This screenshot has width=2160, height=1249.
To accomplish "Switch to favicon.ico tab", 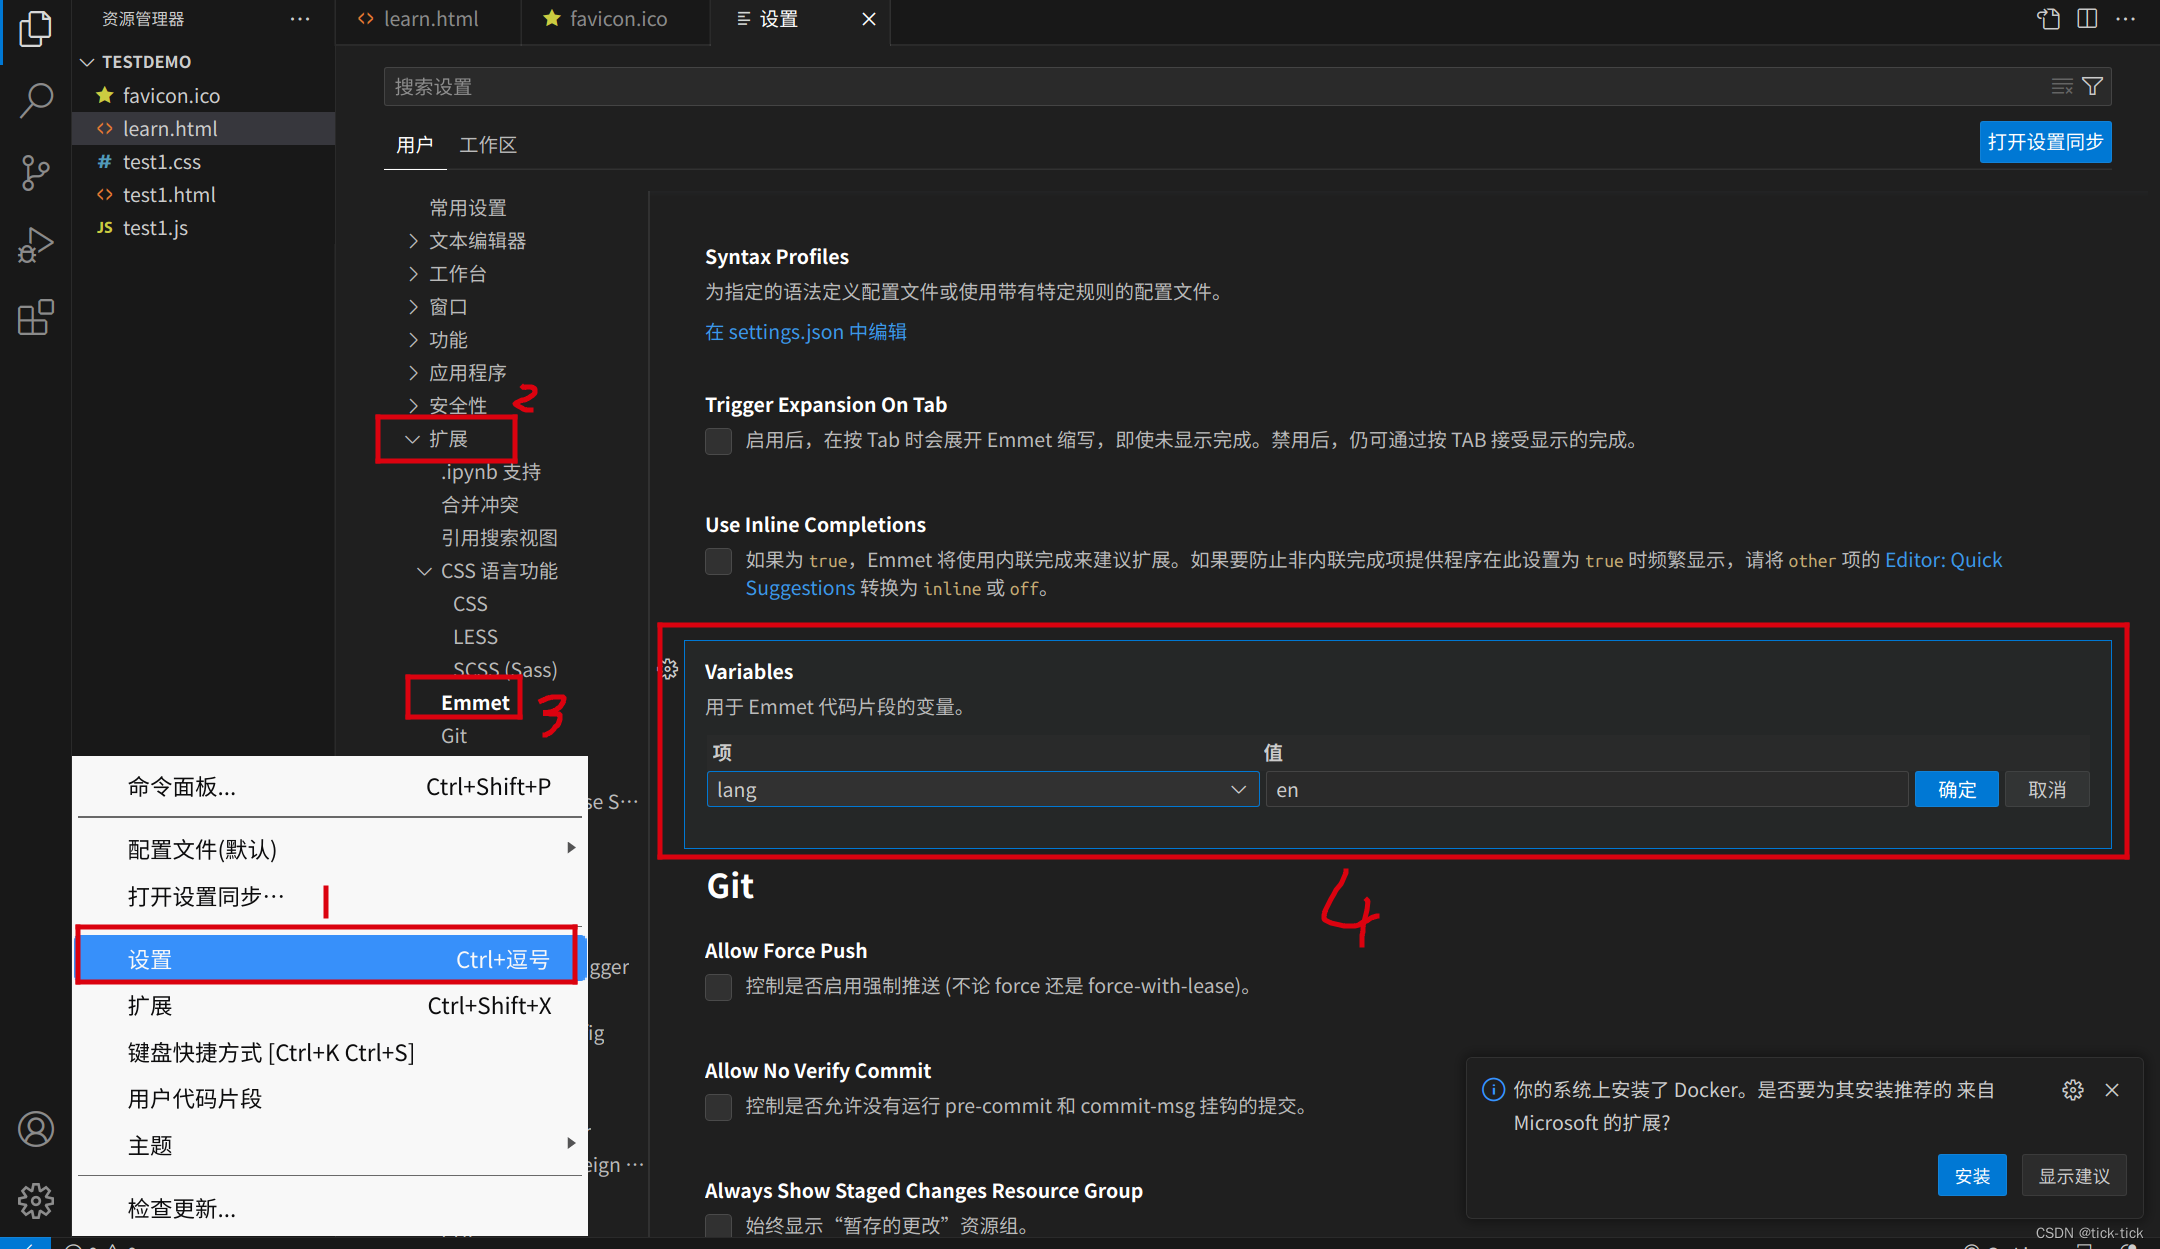I will pyautogui.click(x=615, y=20).
